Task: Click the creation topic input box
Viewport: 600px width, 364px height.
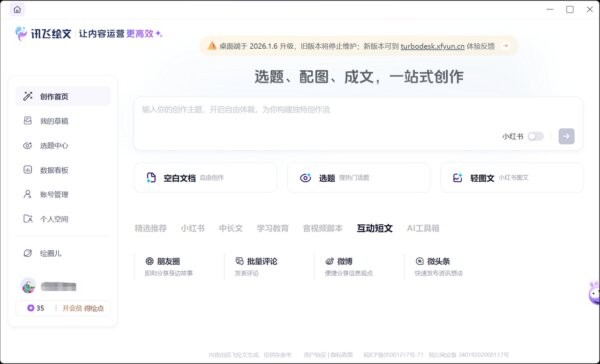Action: click(x=358, y=124)
